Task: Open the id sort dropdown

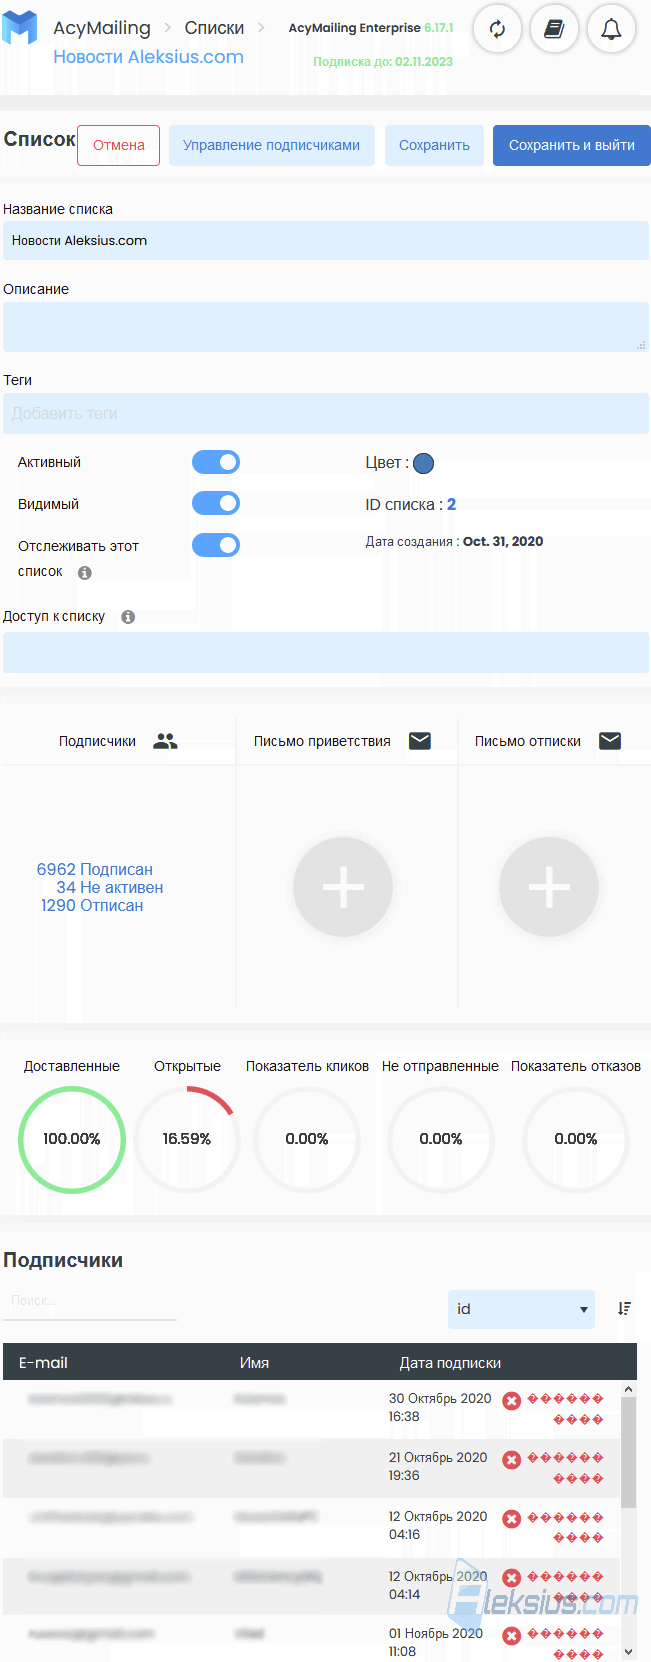Action: pos(521,1309)
